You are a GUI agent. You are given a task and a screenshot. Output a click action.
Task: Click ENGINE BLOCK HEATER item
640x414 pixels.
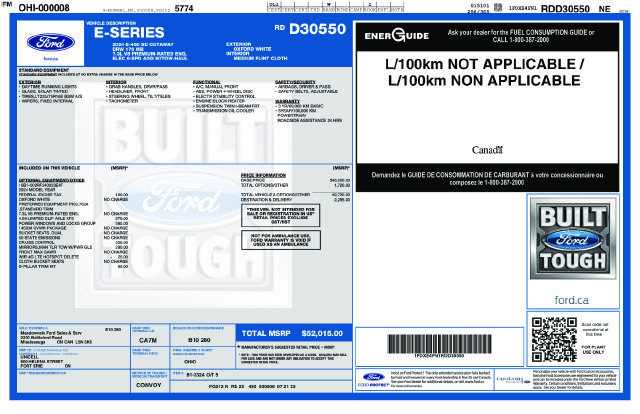pyautogui.click(x=219, y=101)
